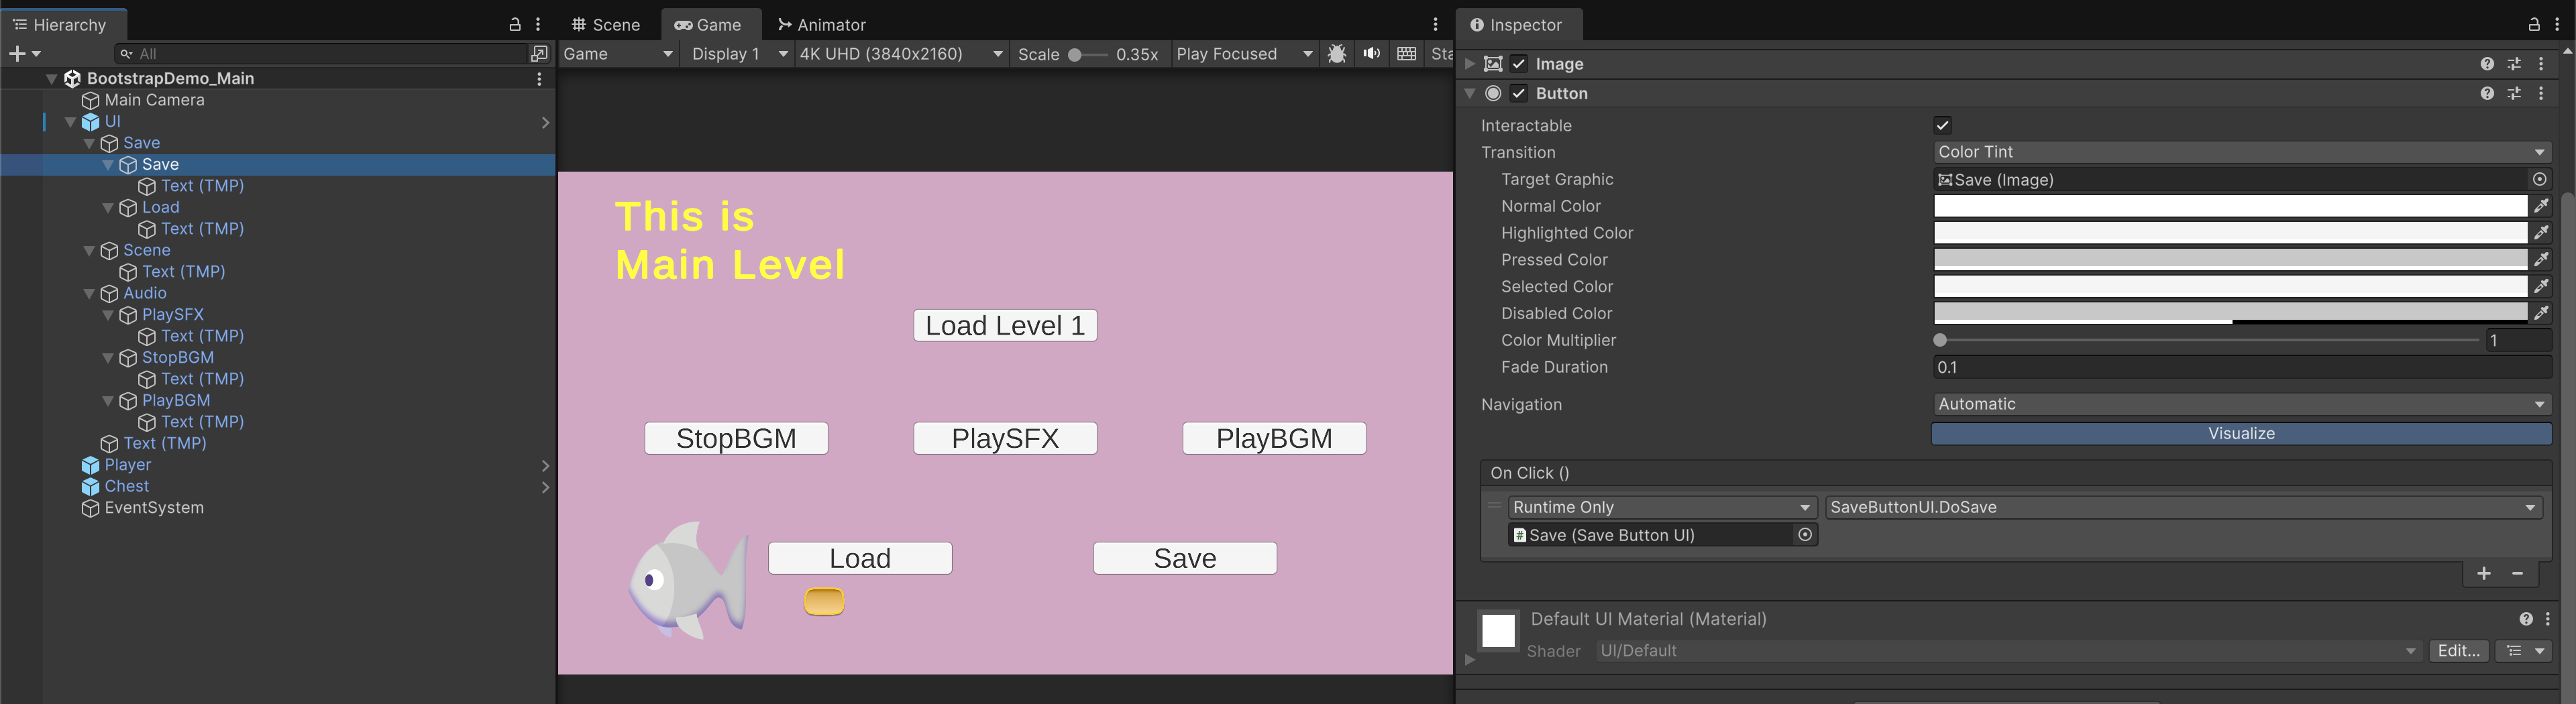Viewport: 2576px width, 704px height.
Task: Add a new On Click event entry
Action: [2484, 573]
